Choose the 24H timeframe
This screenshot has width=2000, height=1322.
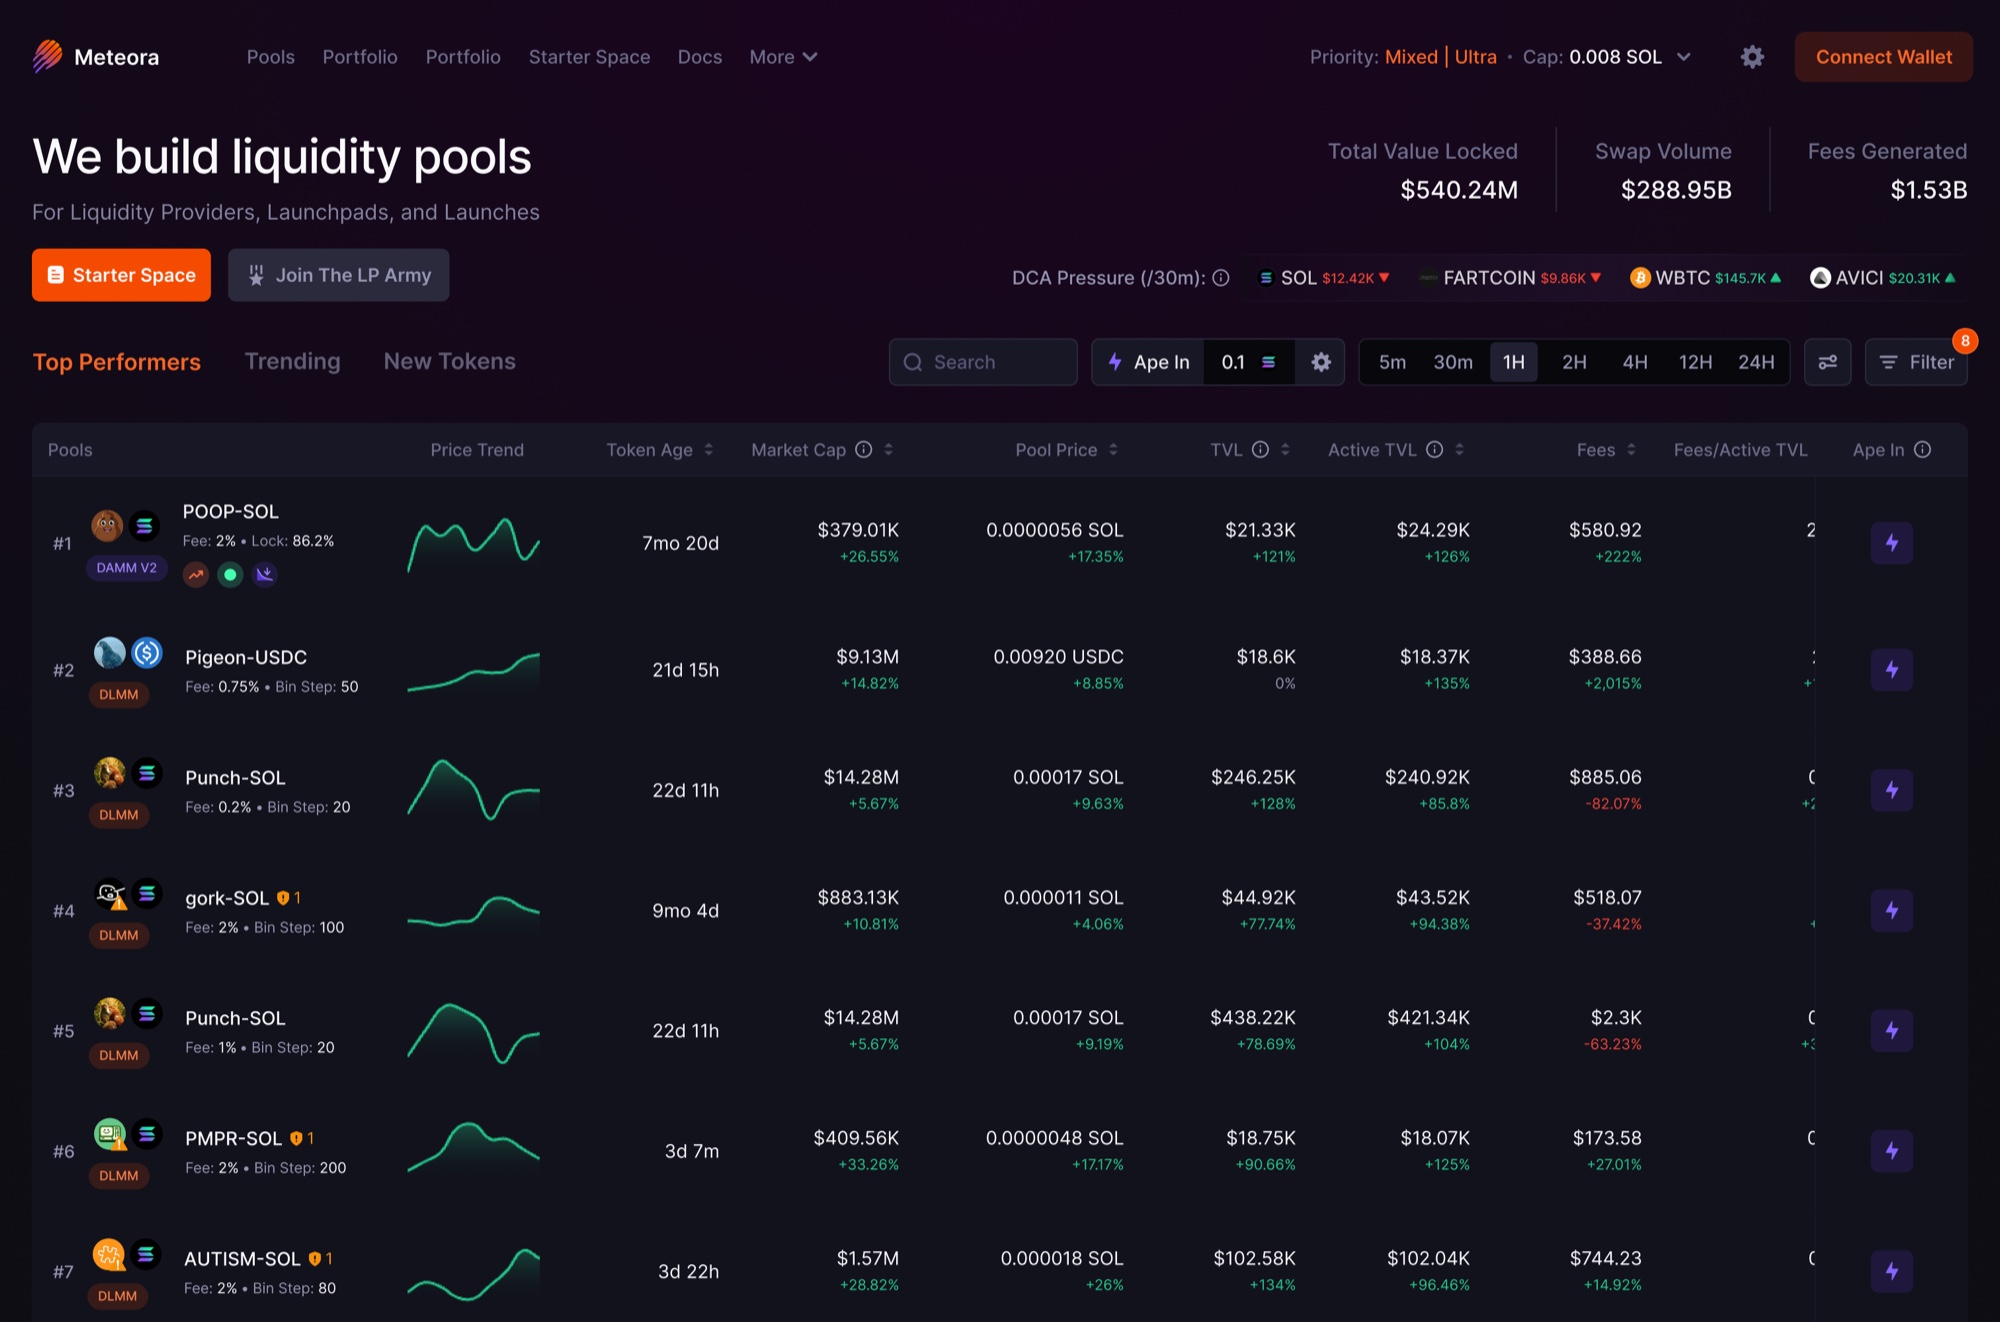pos(1756,362)
